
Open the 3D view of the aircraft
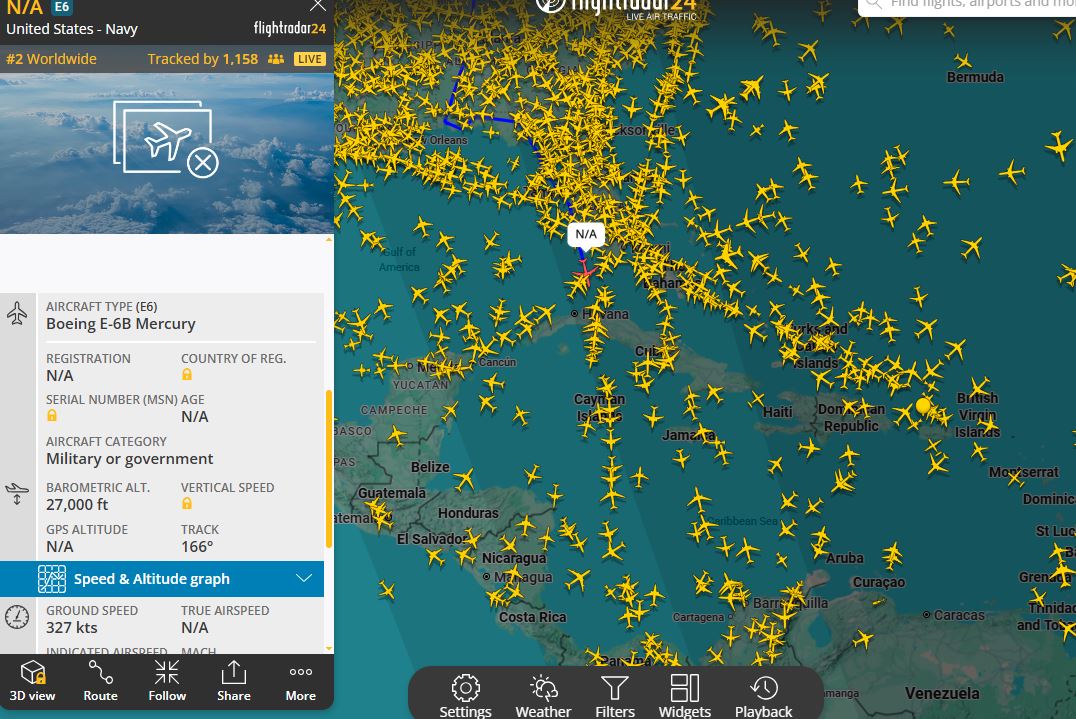click(x=33, y=680)
